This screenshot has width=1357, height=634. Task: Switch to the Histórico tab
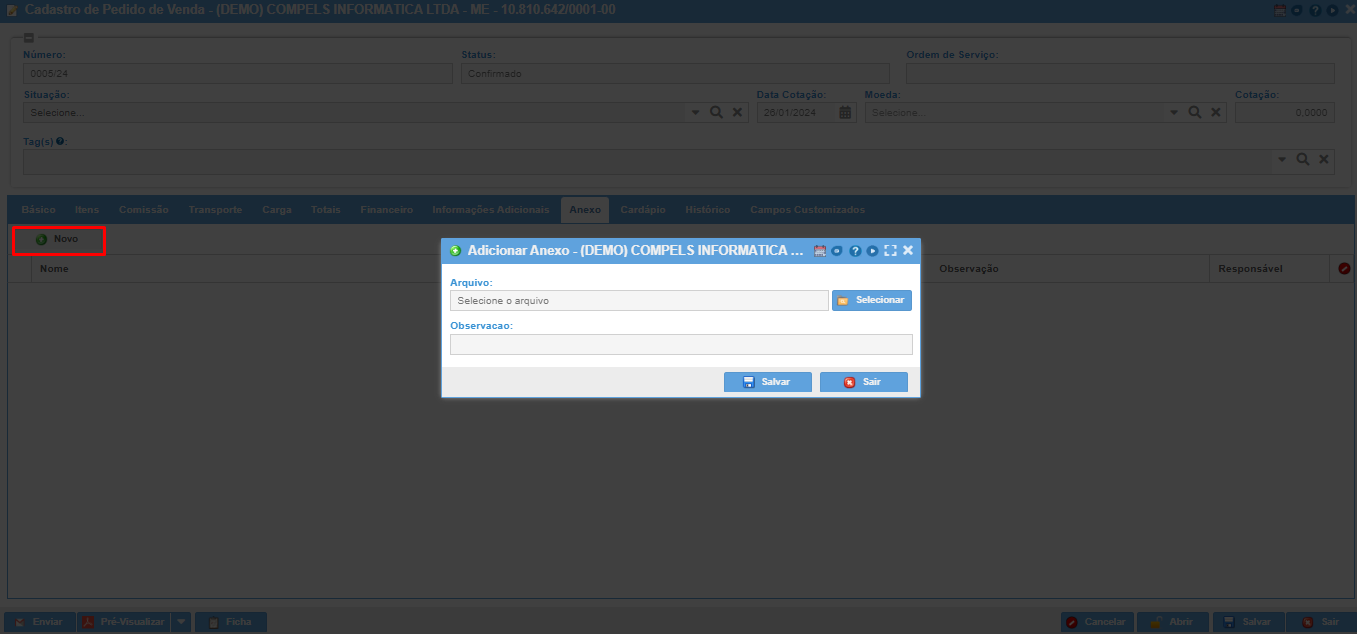click(708, 210)
